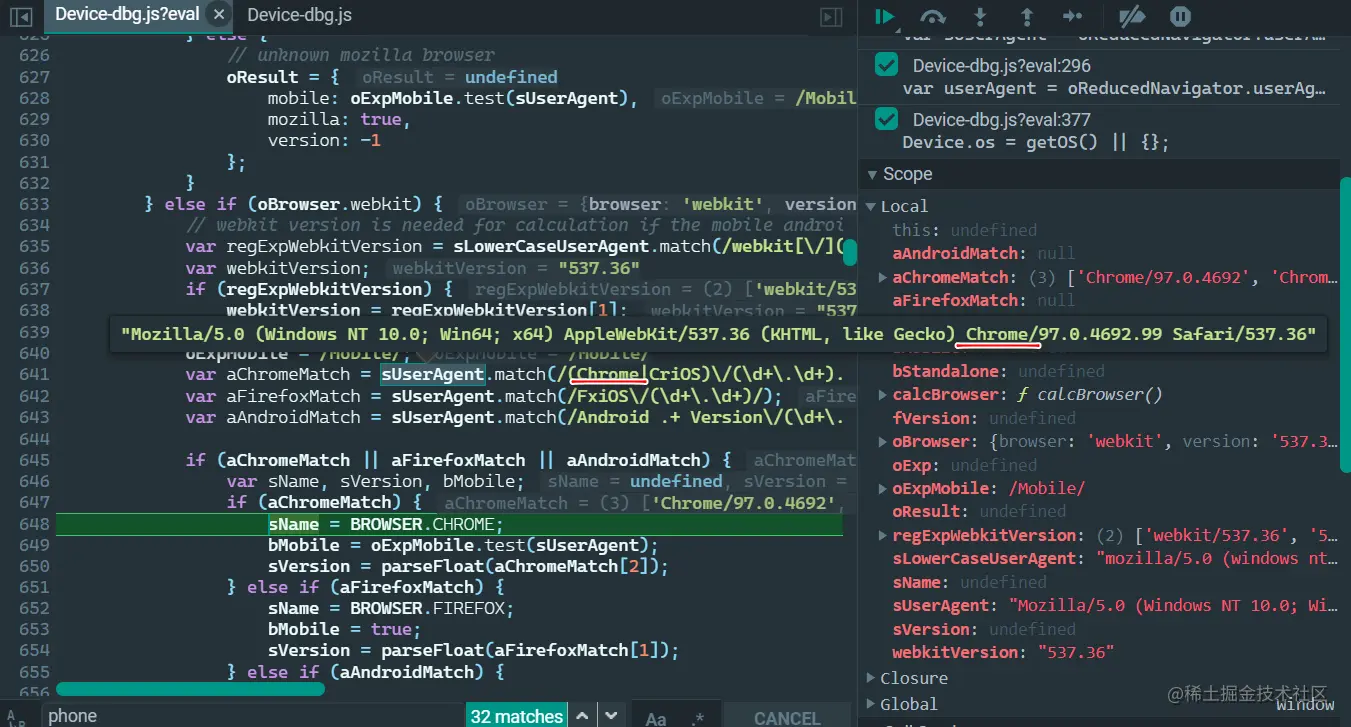Expand the oExpMobile regex variable
Screen dimensions: 1351x727
click(882, 488)
